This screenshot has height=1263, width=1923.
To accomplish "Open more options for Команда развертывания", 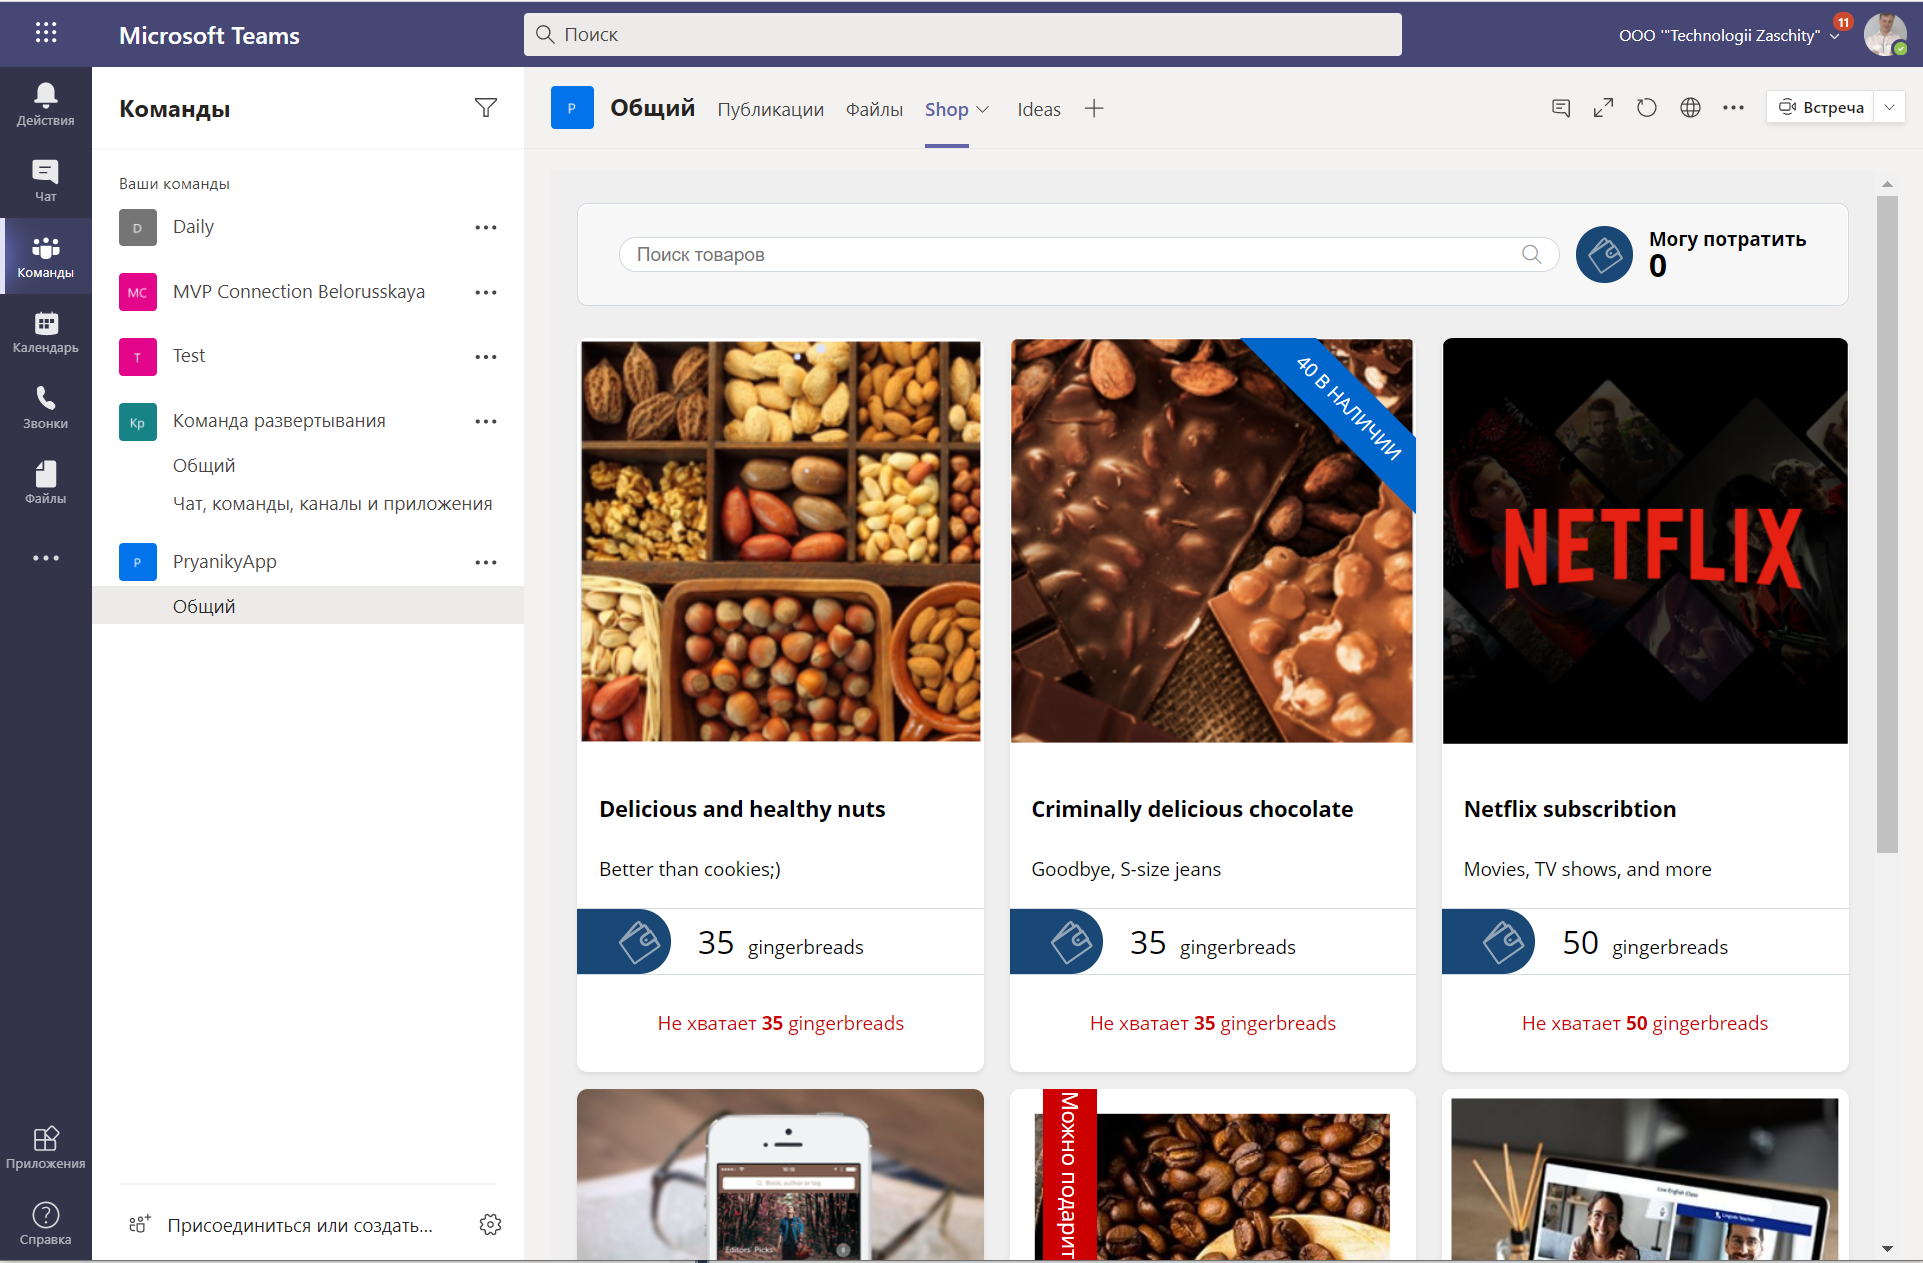I will click(486, 422).
